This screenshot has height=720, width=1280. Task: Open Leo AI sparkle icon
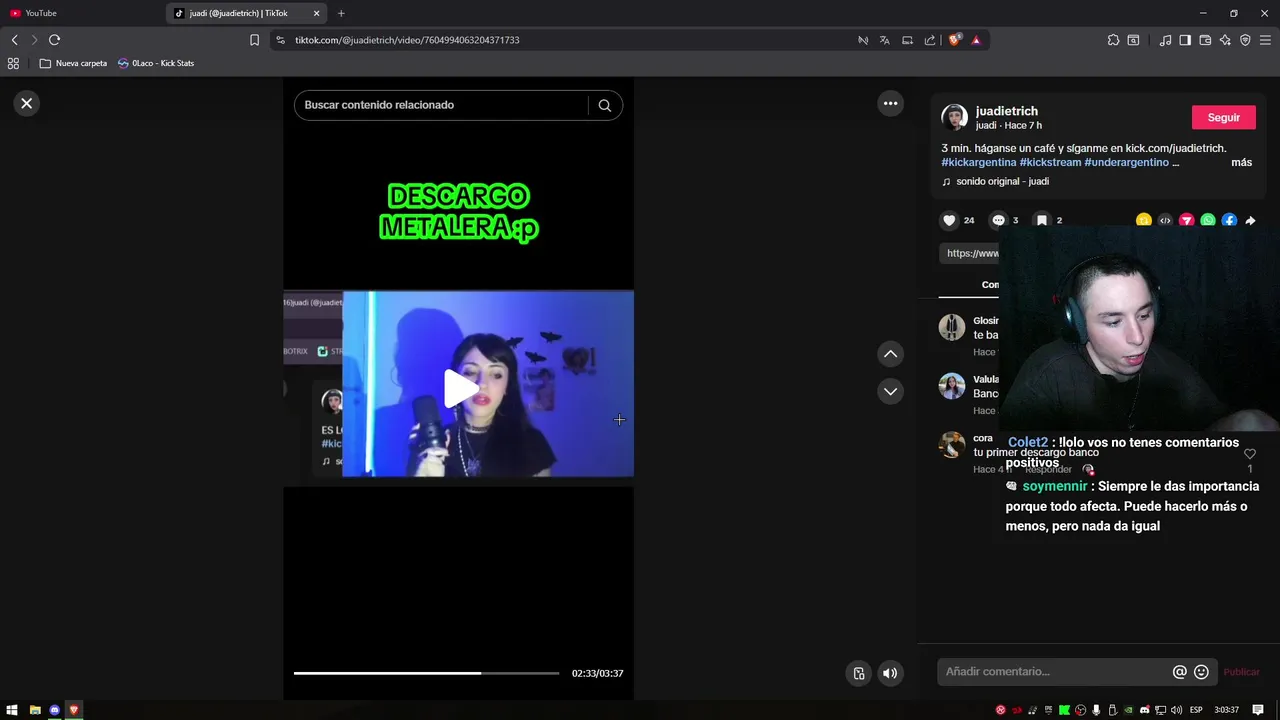1225,40
